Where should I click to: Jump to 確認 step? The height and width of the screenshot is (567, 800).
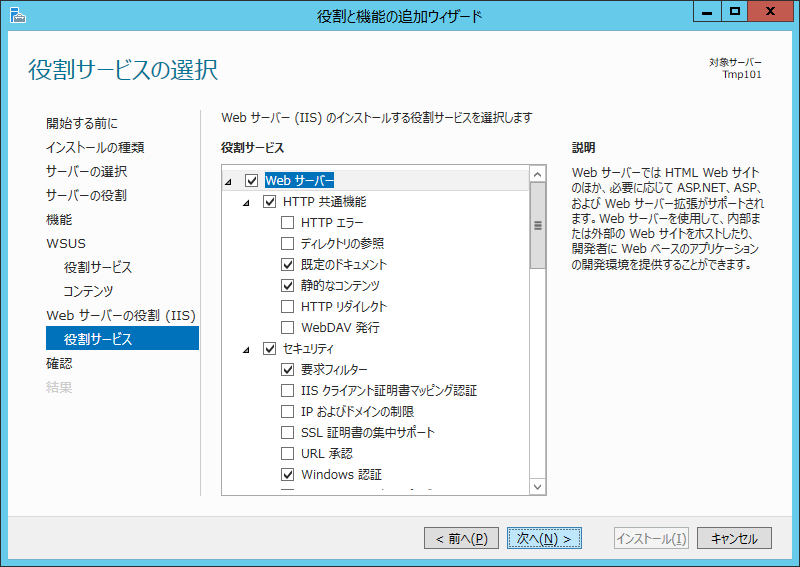click(x=59, y=363)
